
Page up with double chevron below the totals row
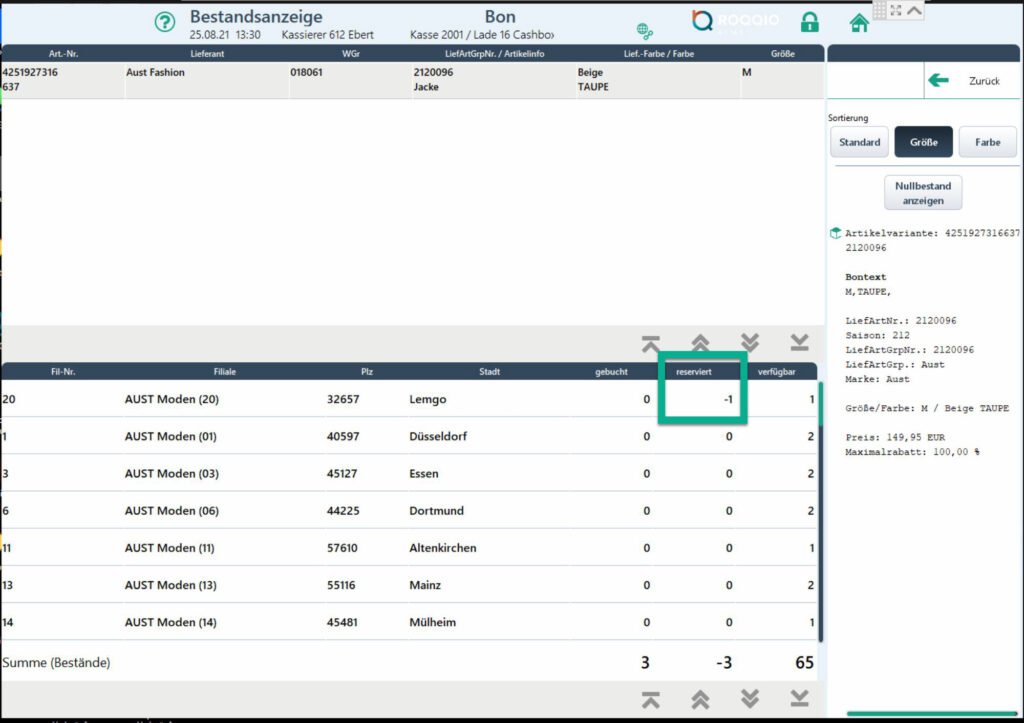pyautogui.click(x=701, y=699)
